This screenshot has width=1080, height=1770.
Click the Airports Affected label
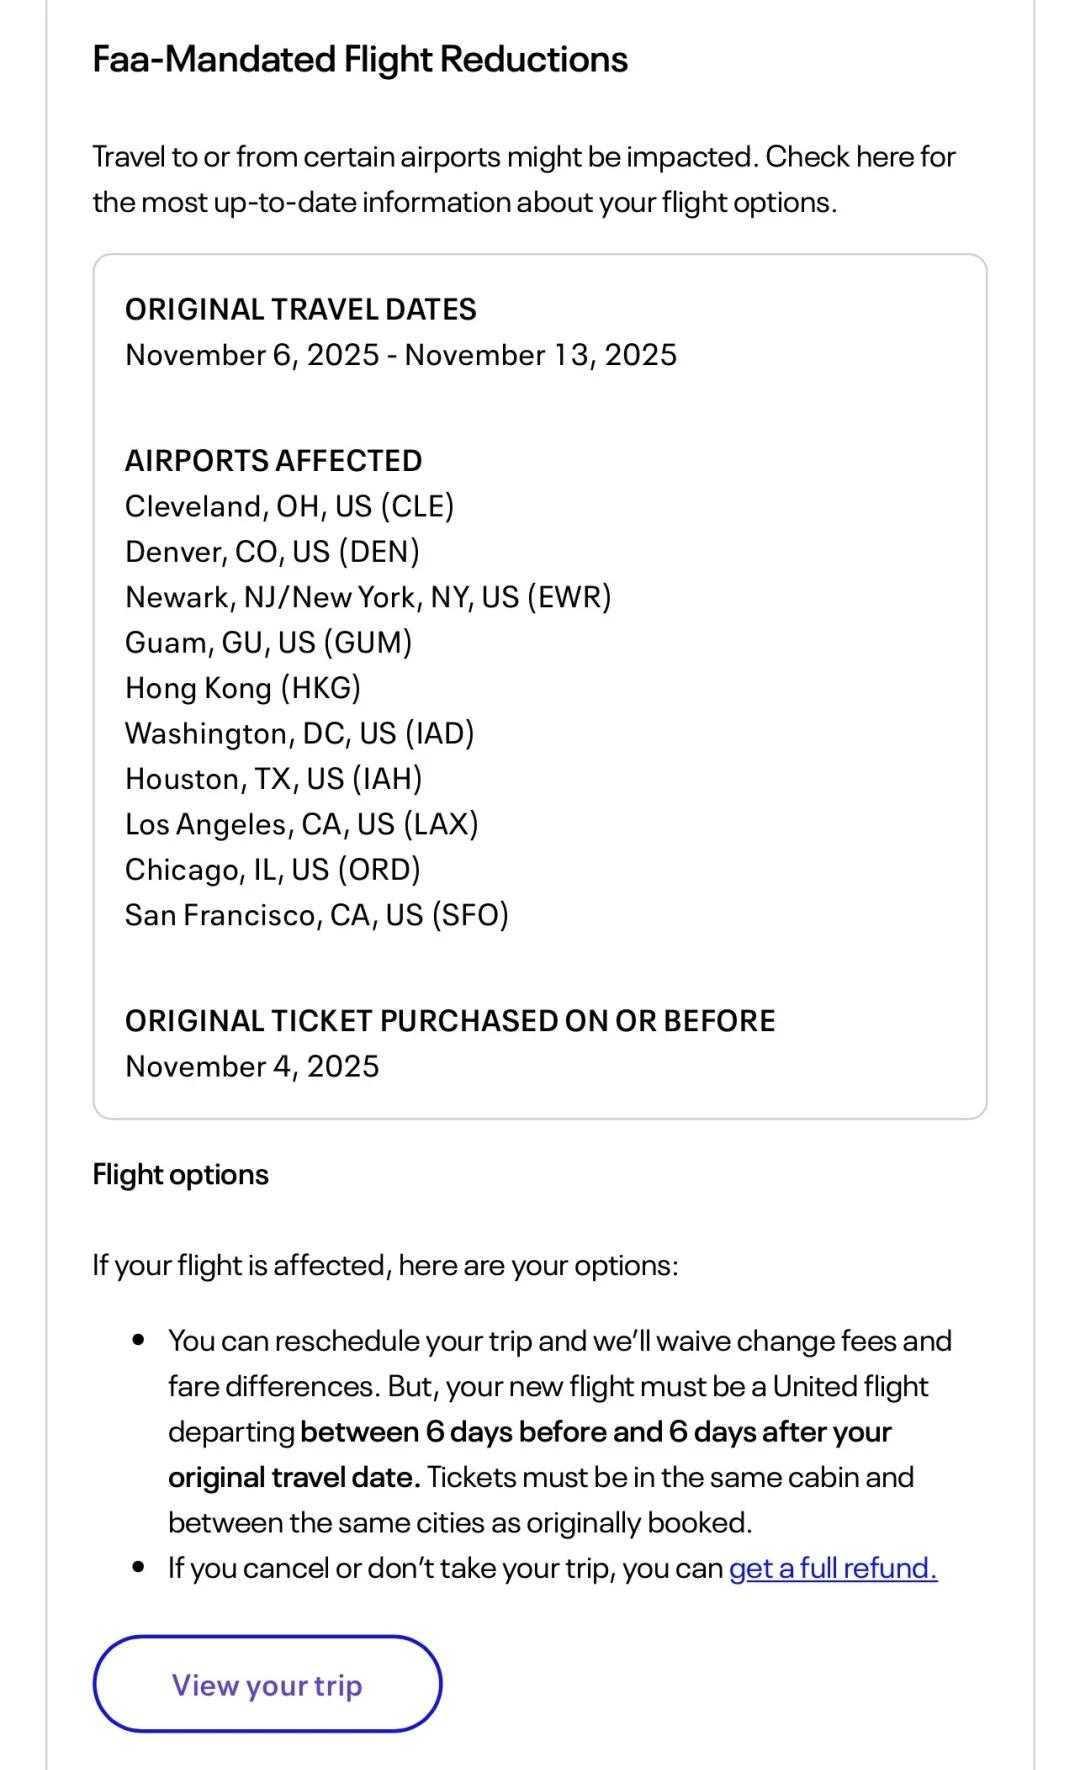click(x=273, y=461)
